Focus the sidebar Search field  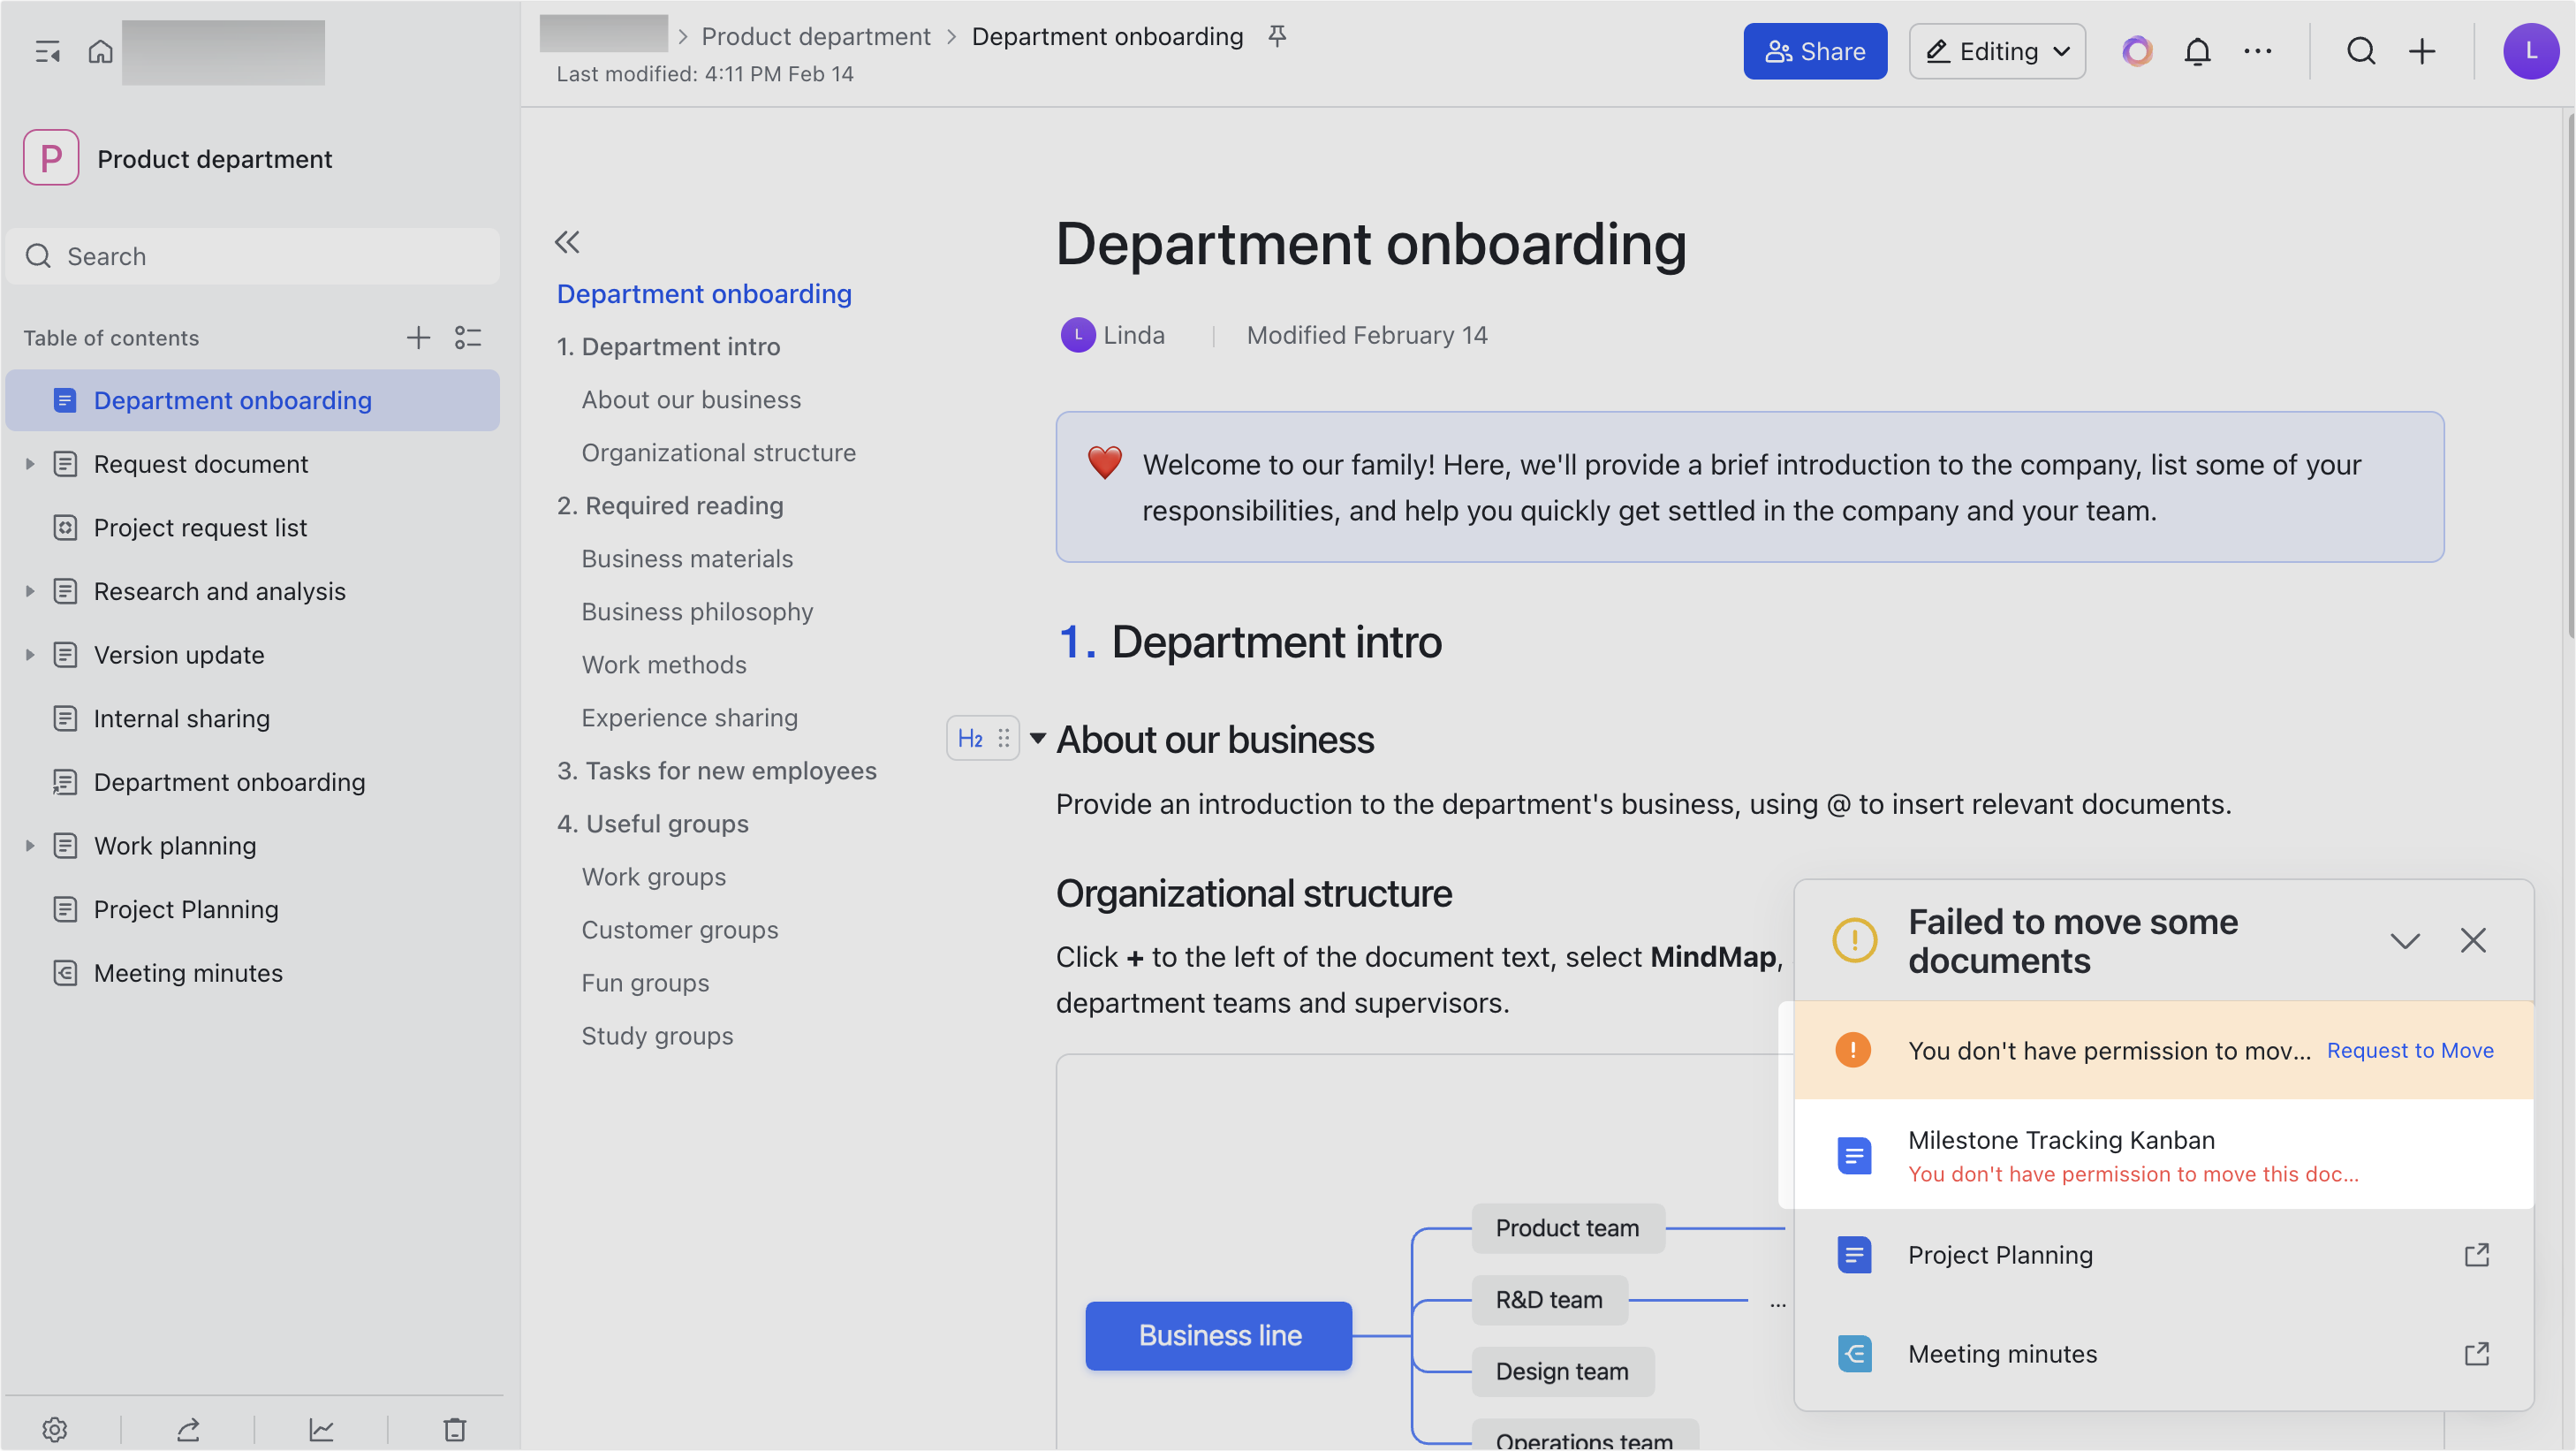[252, 256]
